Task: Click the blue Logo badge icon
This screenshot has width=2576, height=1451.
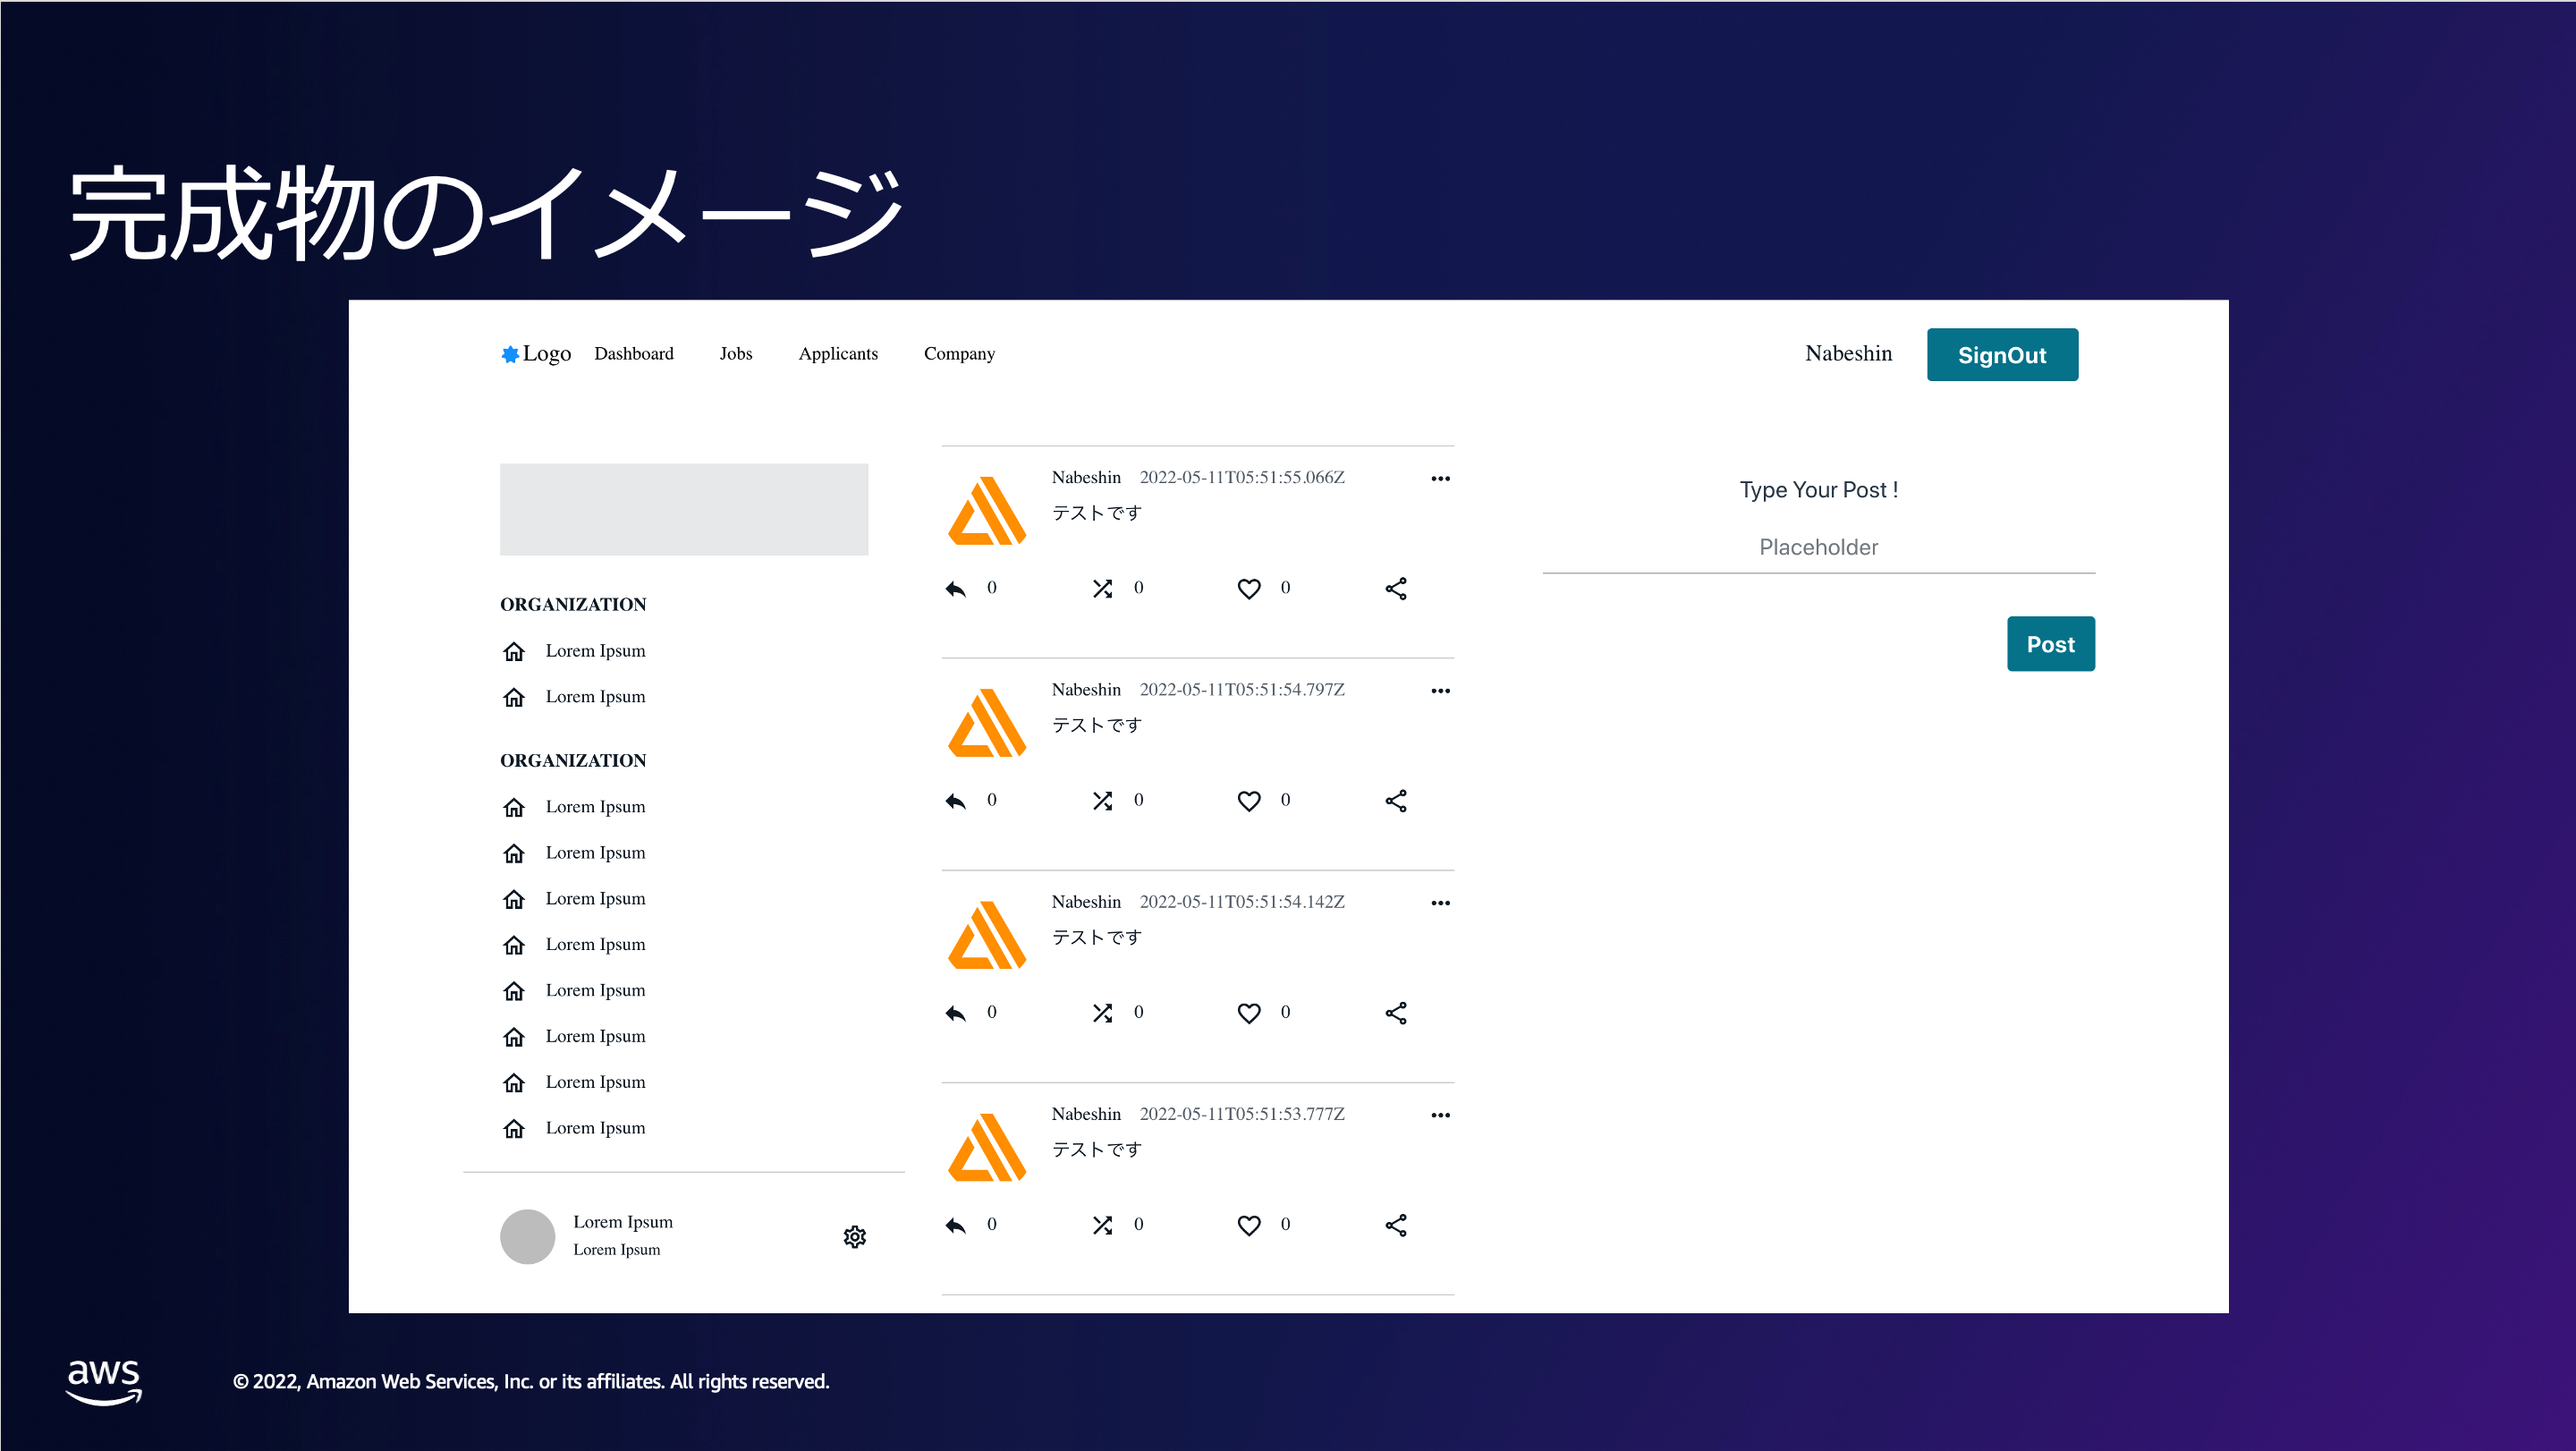Action: (x=510, y=354)
